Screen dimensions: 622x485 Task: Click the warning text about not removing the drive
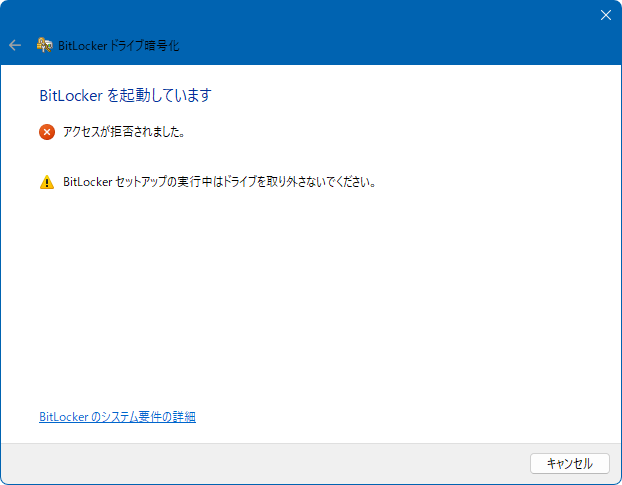tap(220, 182)
